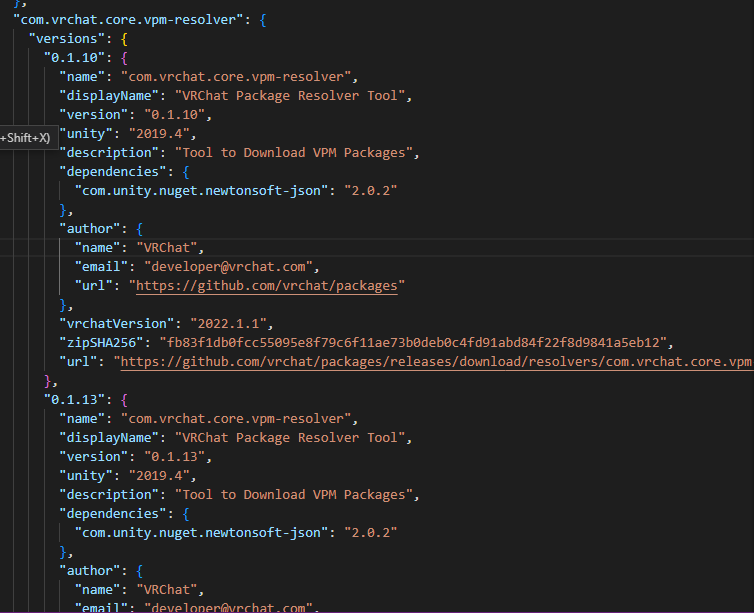The image size is (754, 613).
Task: Click the newtonsoft-json dependency key in the 0.1.10 block
Action: click(x=201, y=191)
